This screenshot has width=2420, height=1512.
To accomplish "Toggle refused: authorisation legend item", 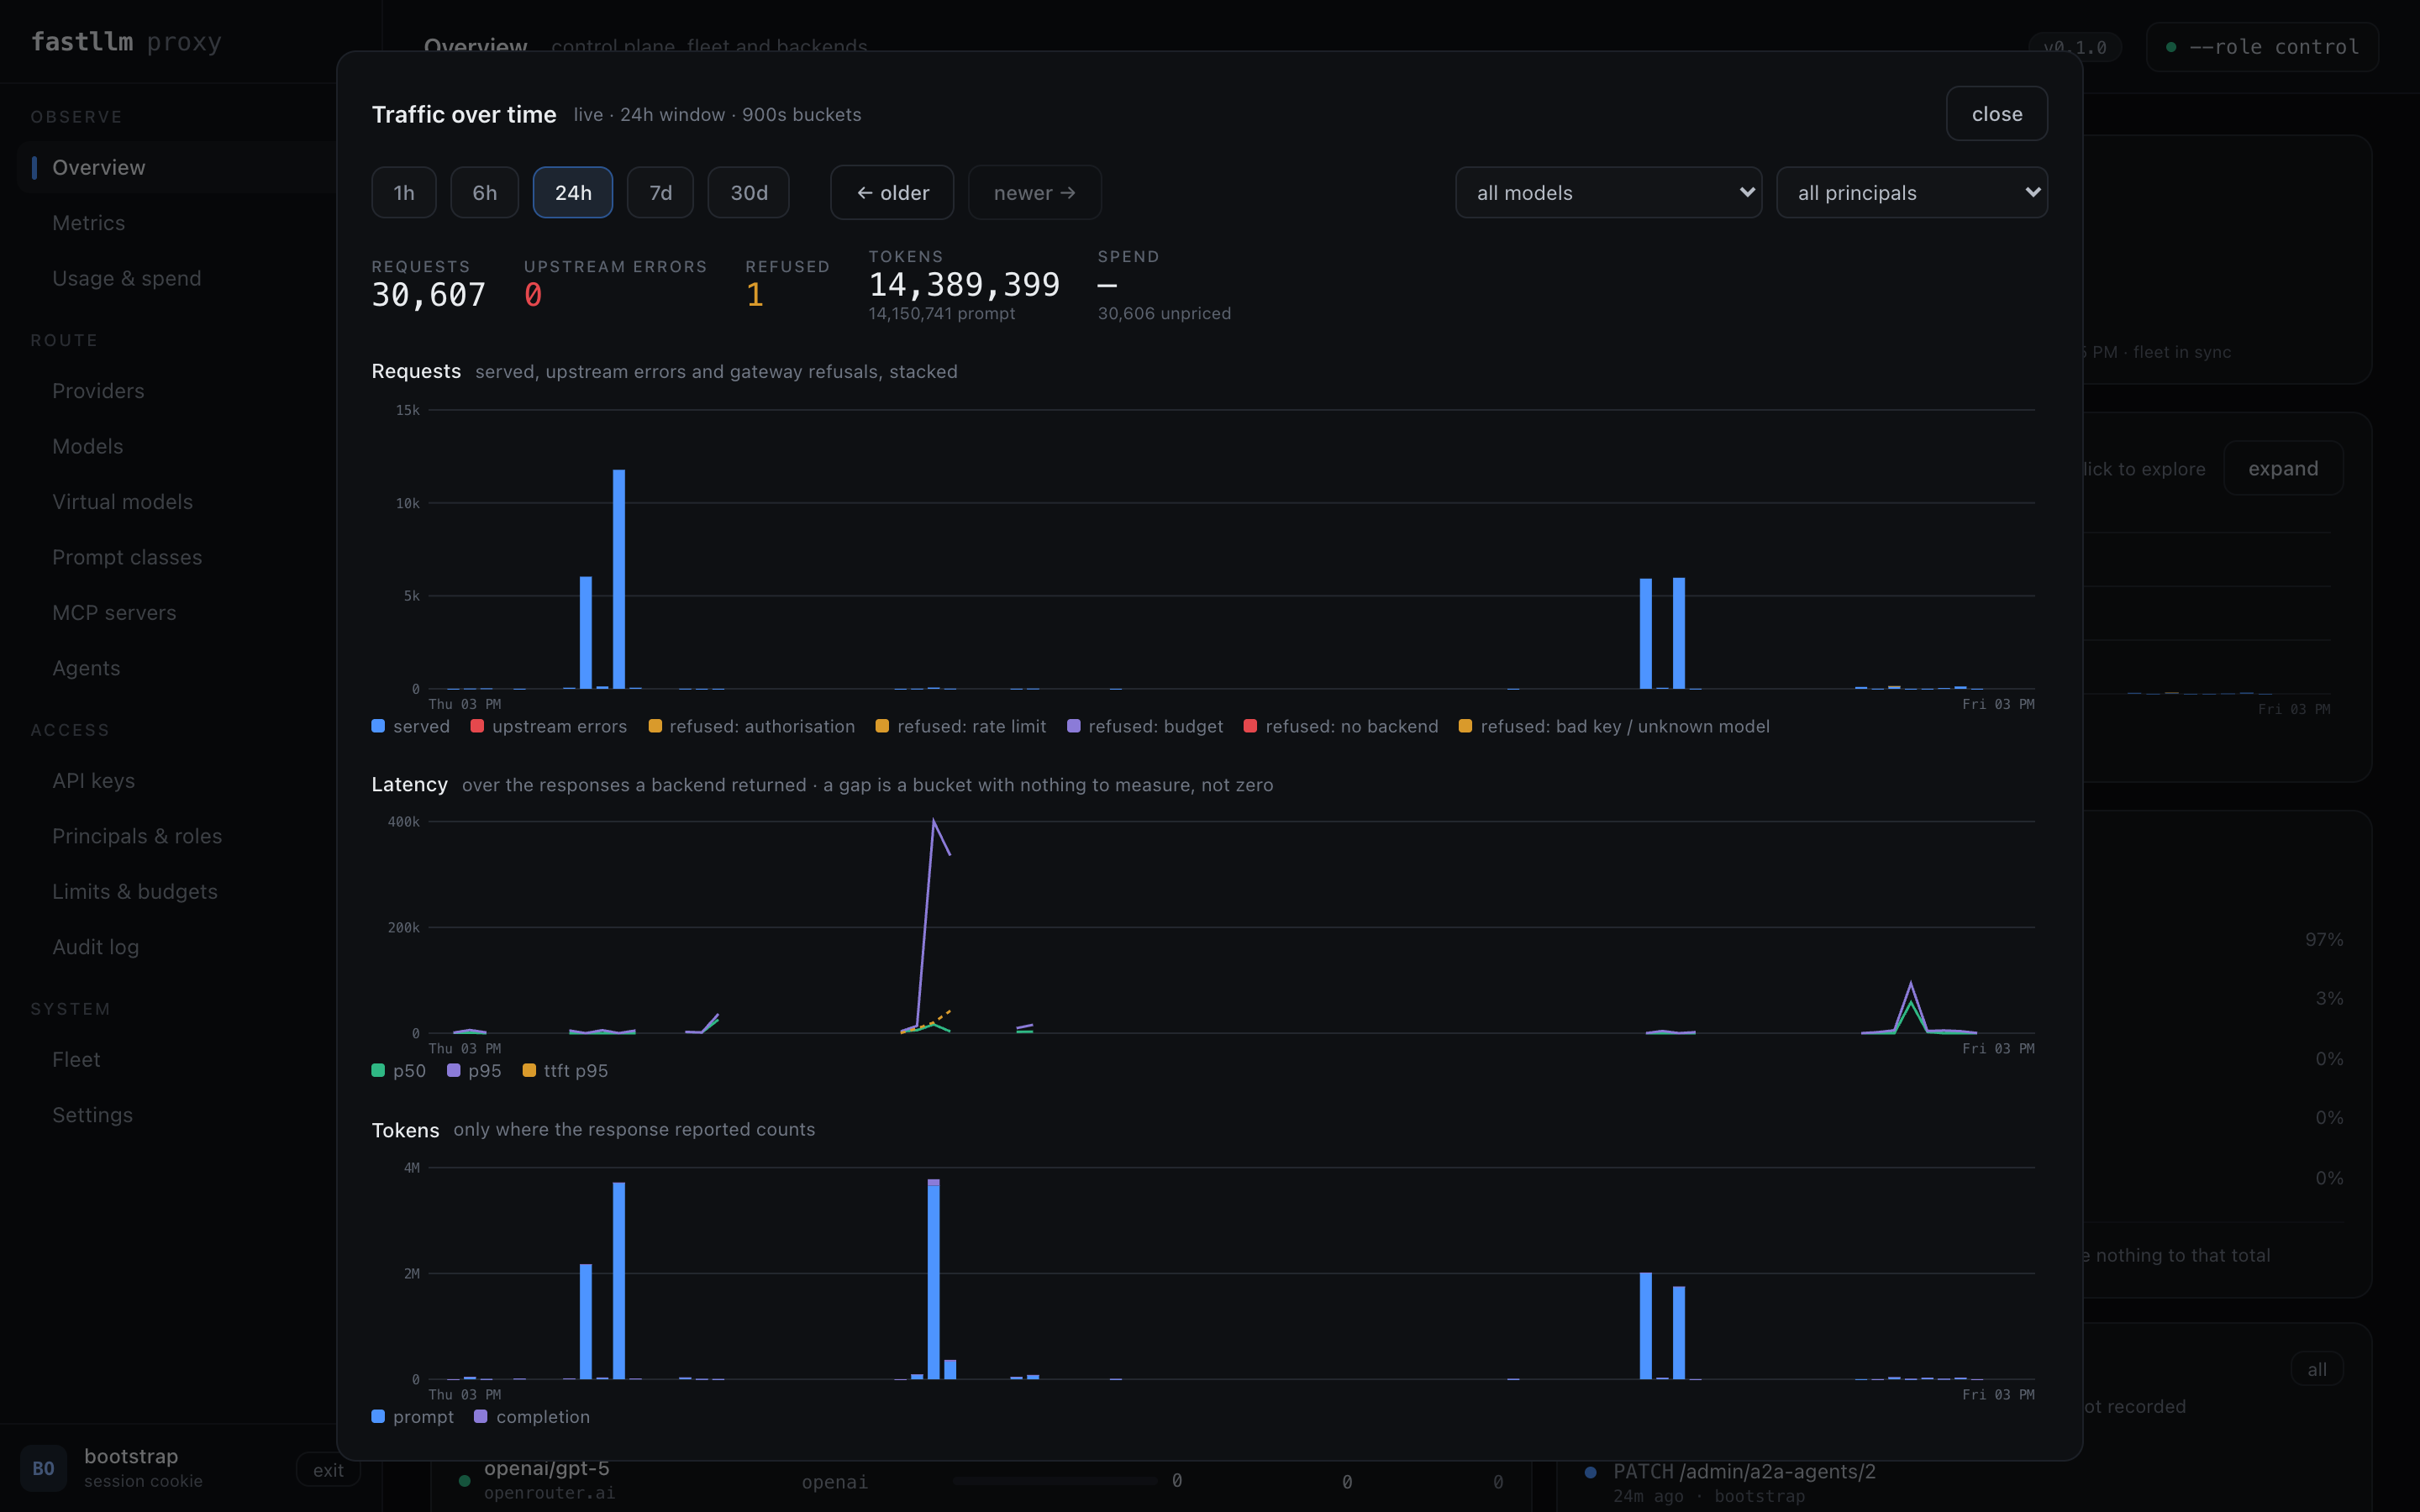I will pos(752,726).
